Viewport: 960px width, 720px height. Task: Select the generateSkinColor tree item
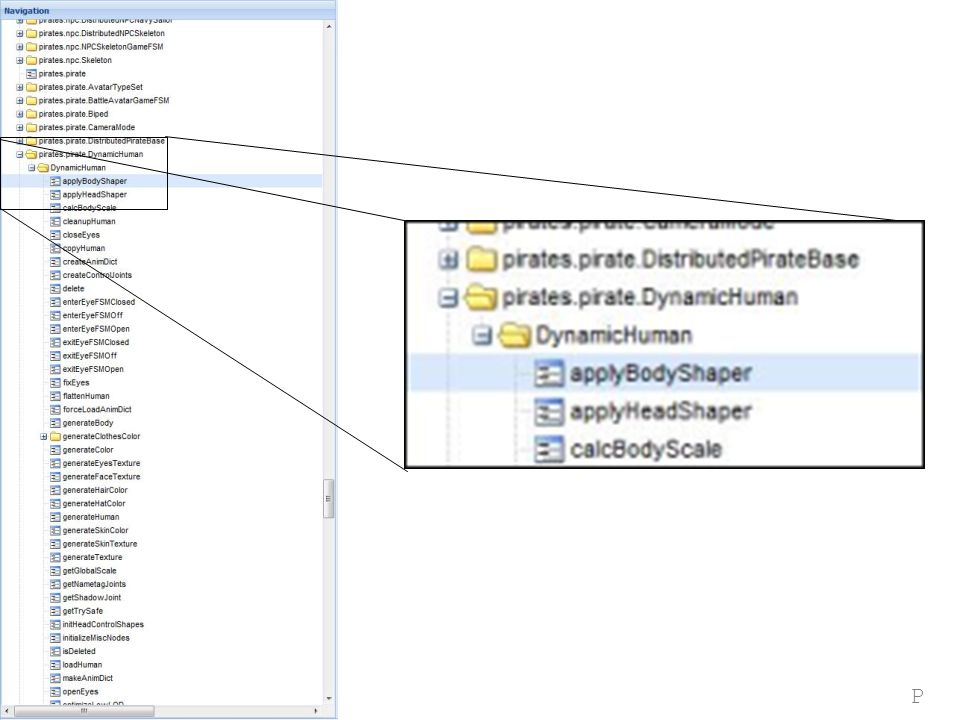point(96,531)
